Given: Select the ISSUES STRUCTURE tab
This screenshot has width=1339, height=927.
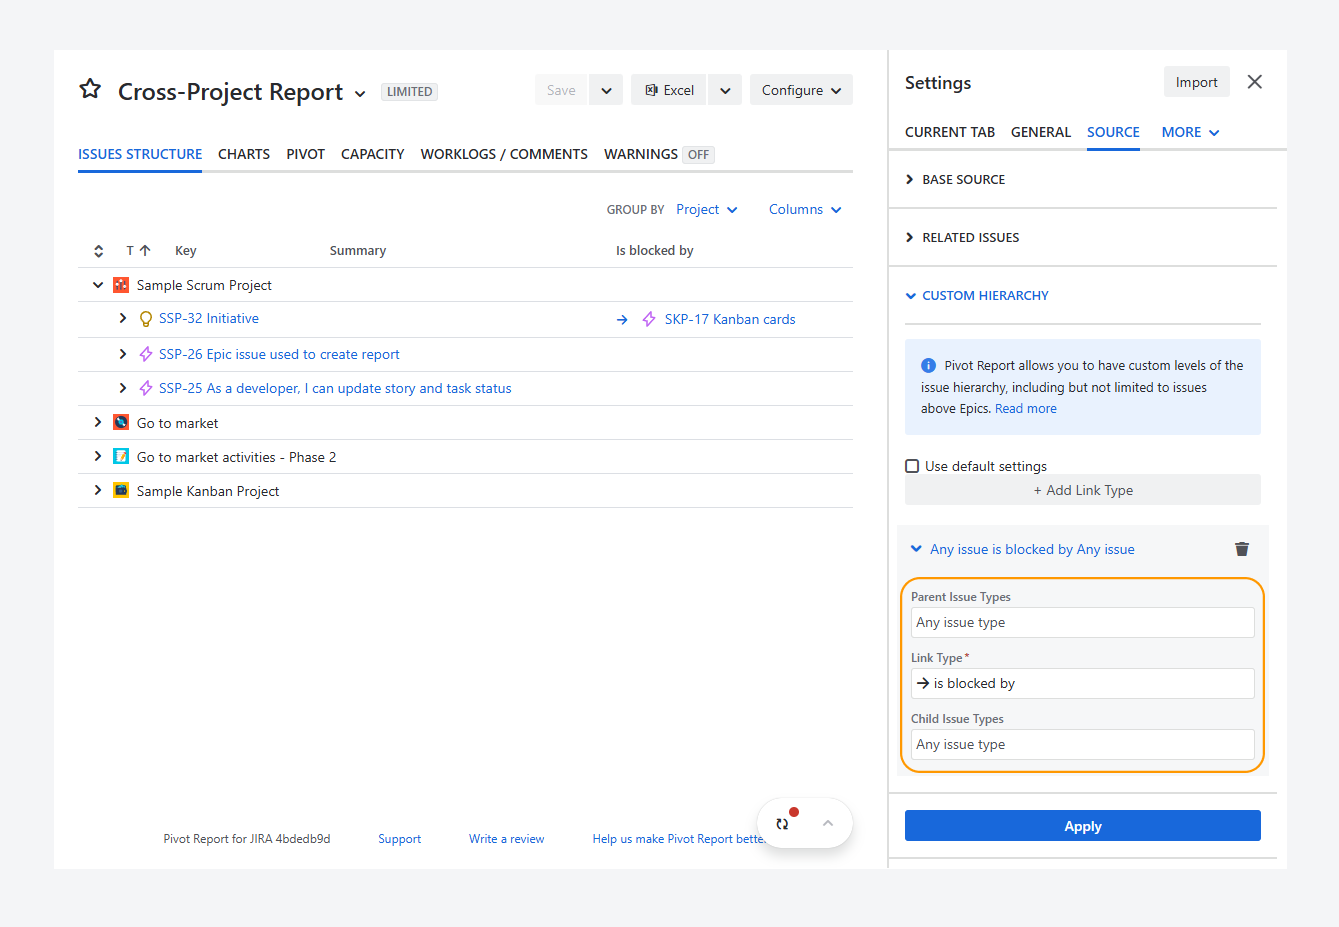Looking at the screenshot, I should pyautogui.click(x=140, y=154).
